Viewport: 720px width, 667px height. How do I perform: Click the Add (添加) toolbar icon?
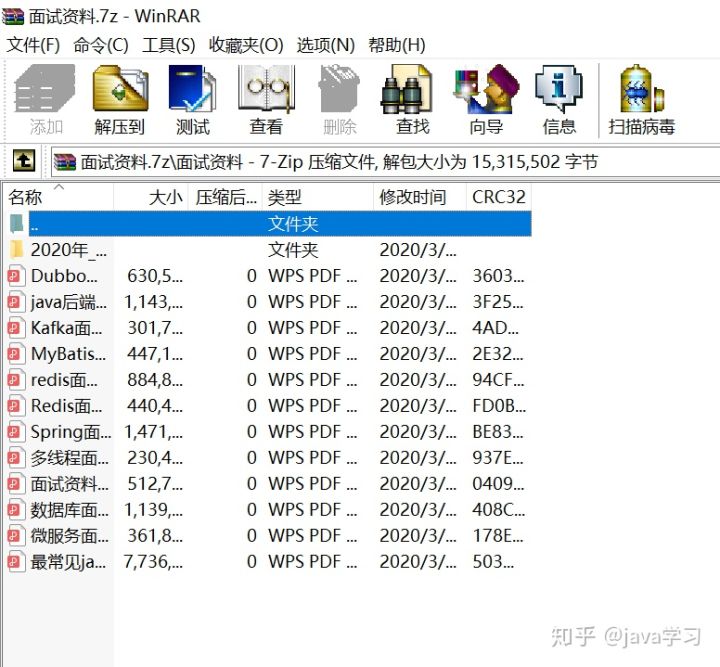point(45,88)
